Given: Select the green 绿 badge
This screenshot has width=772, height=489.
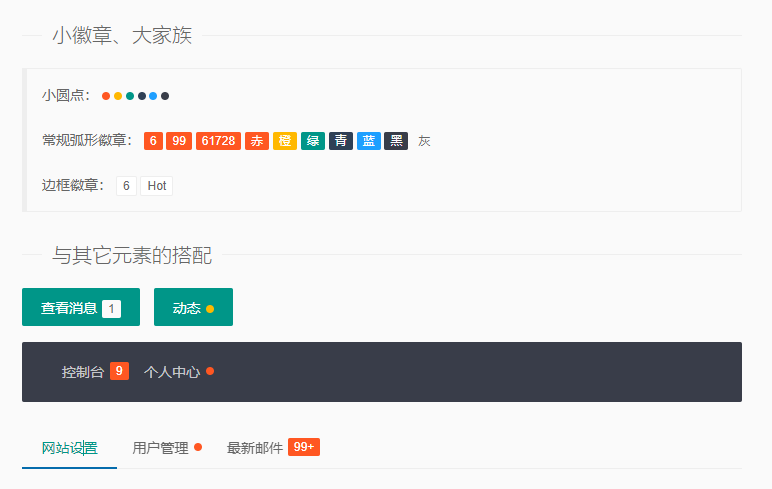Looking at the screenshot, I should click(x=313, y=141).
